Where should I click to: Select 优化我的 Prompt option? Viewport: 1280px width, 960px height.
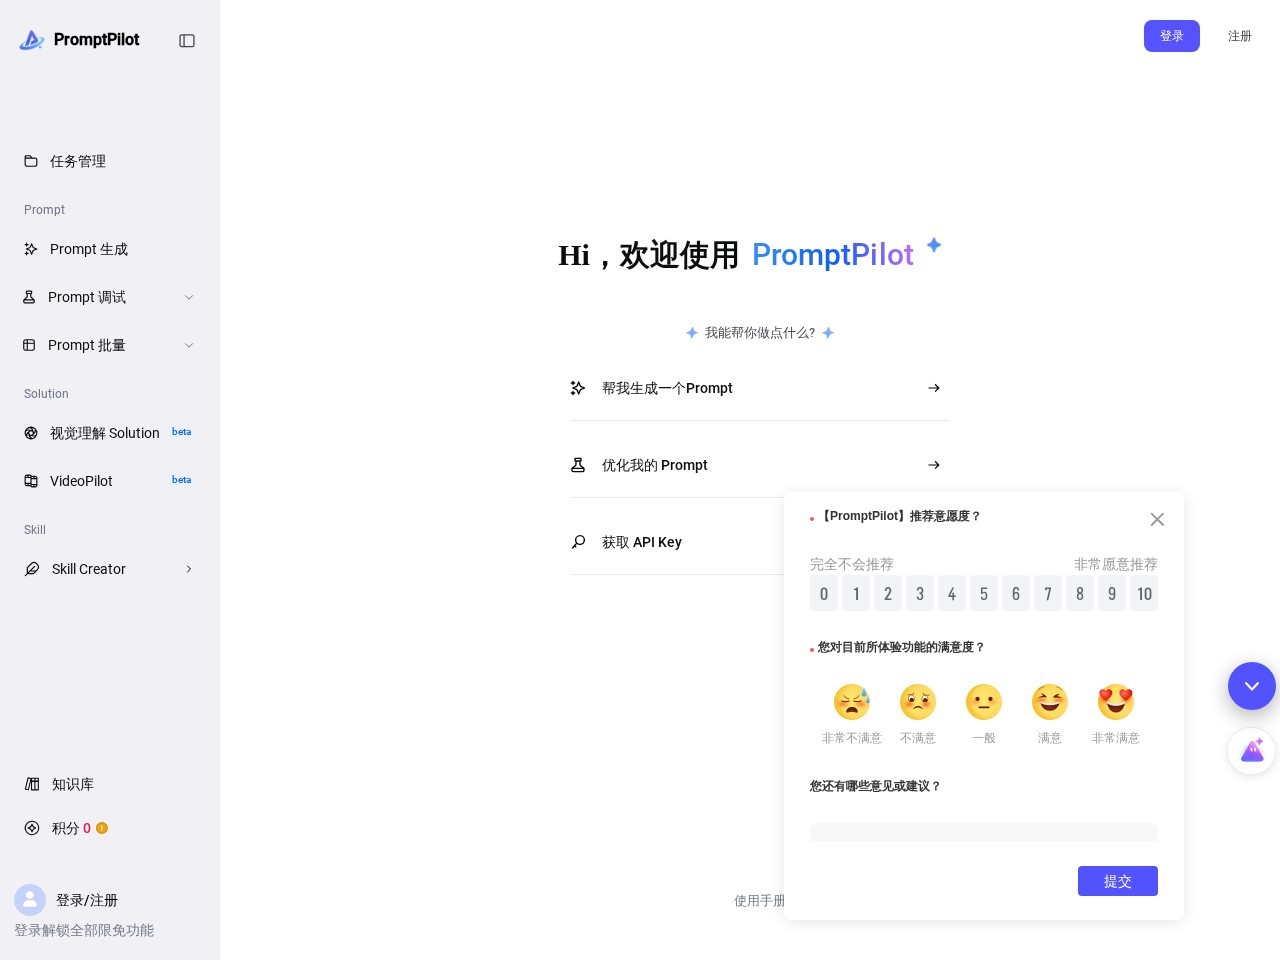(x=760, y=465)
